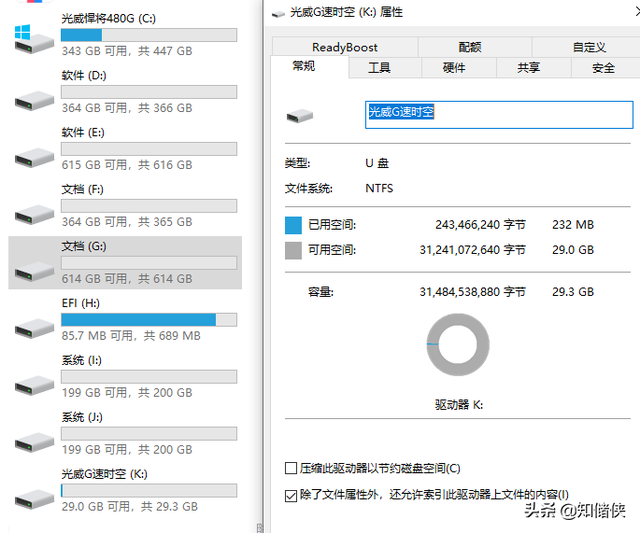Screen dimensions: 640x533
Task: Click the 232 MB used size value
Action: pyautogui.click(x=573, y=225)
